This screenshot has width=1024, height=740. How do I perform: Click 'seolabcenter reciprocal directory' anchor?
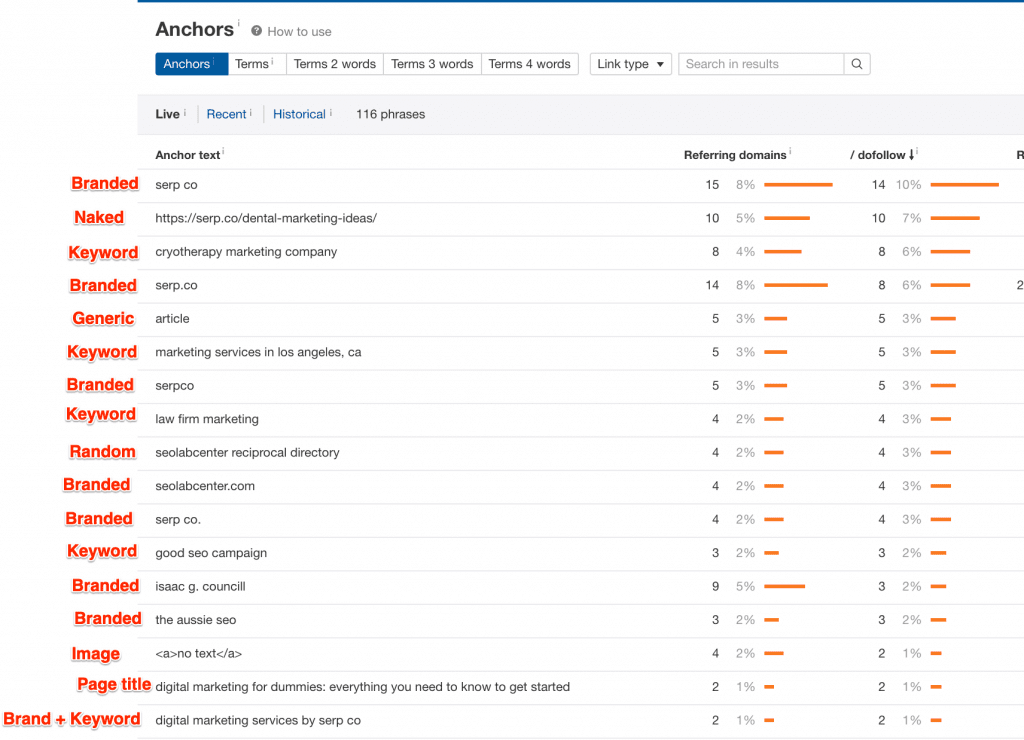pyautogui.click(x=248, y=453)
